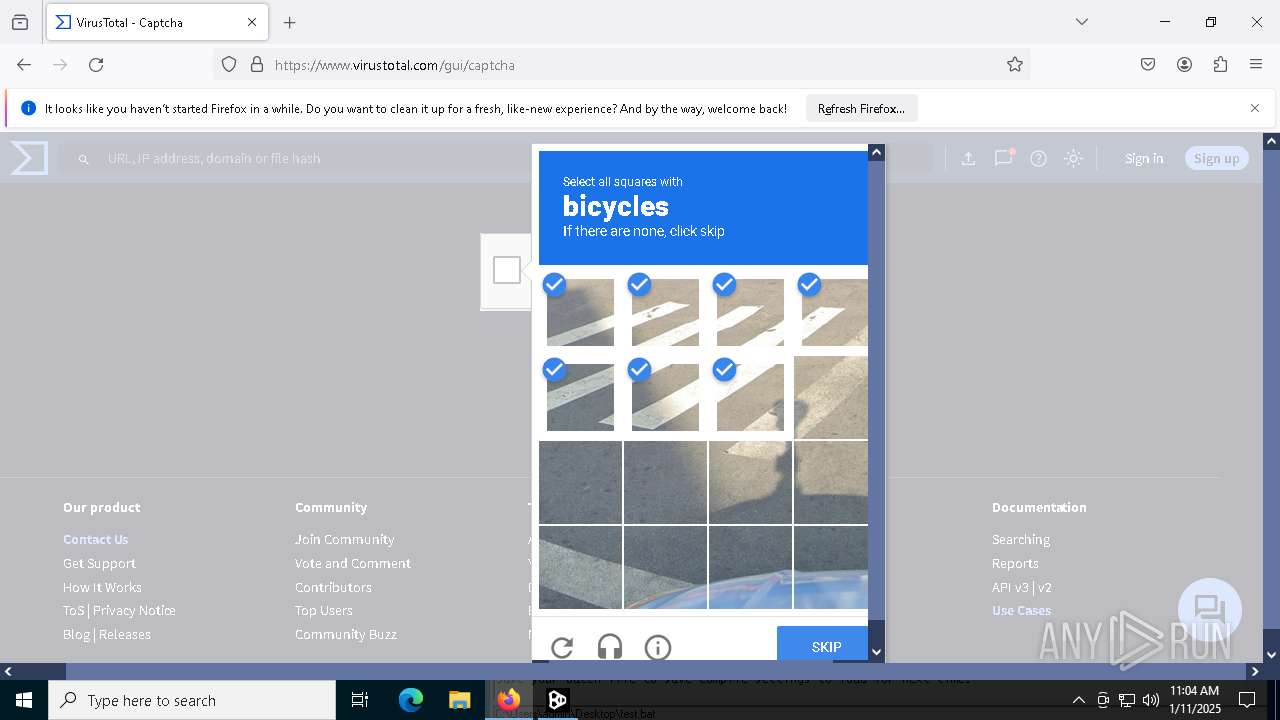Open the notifications chat icon
Image resolution: width=1280 pixels, height=720 pixels.
pos(1003,158)
